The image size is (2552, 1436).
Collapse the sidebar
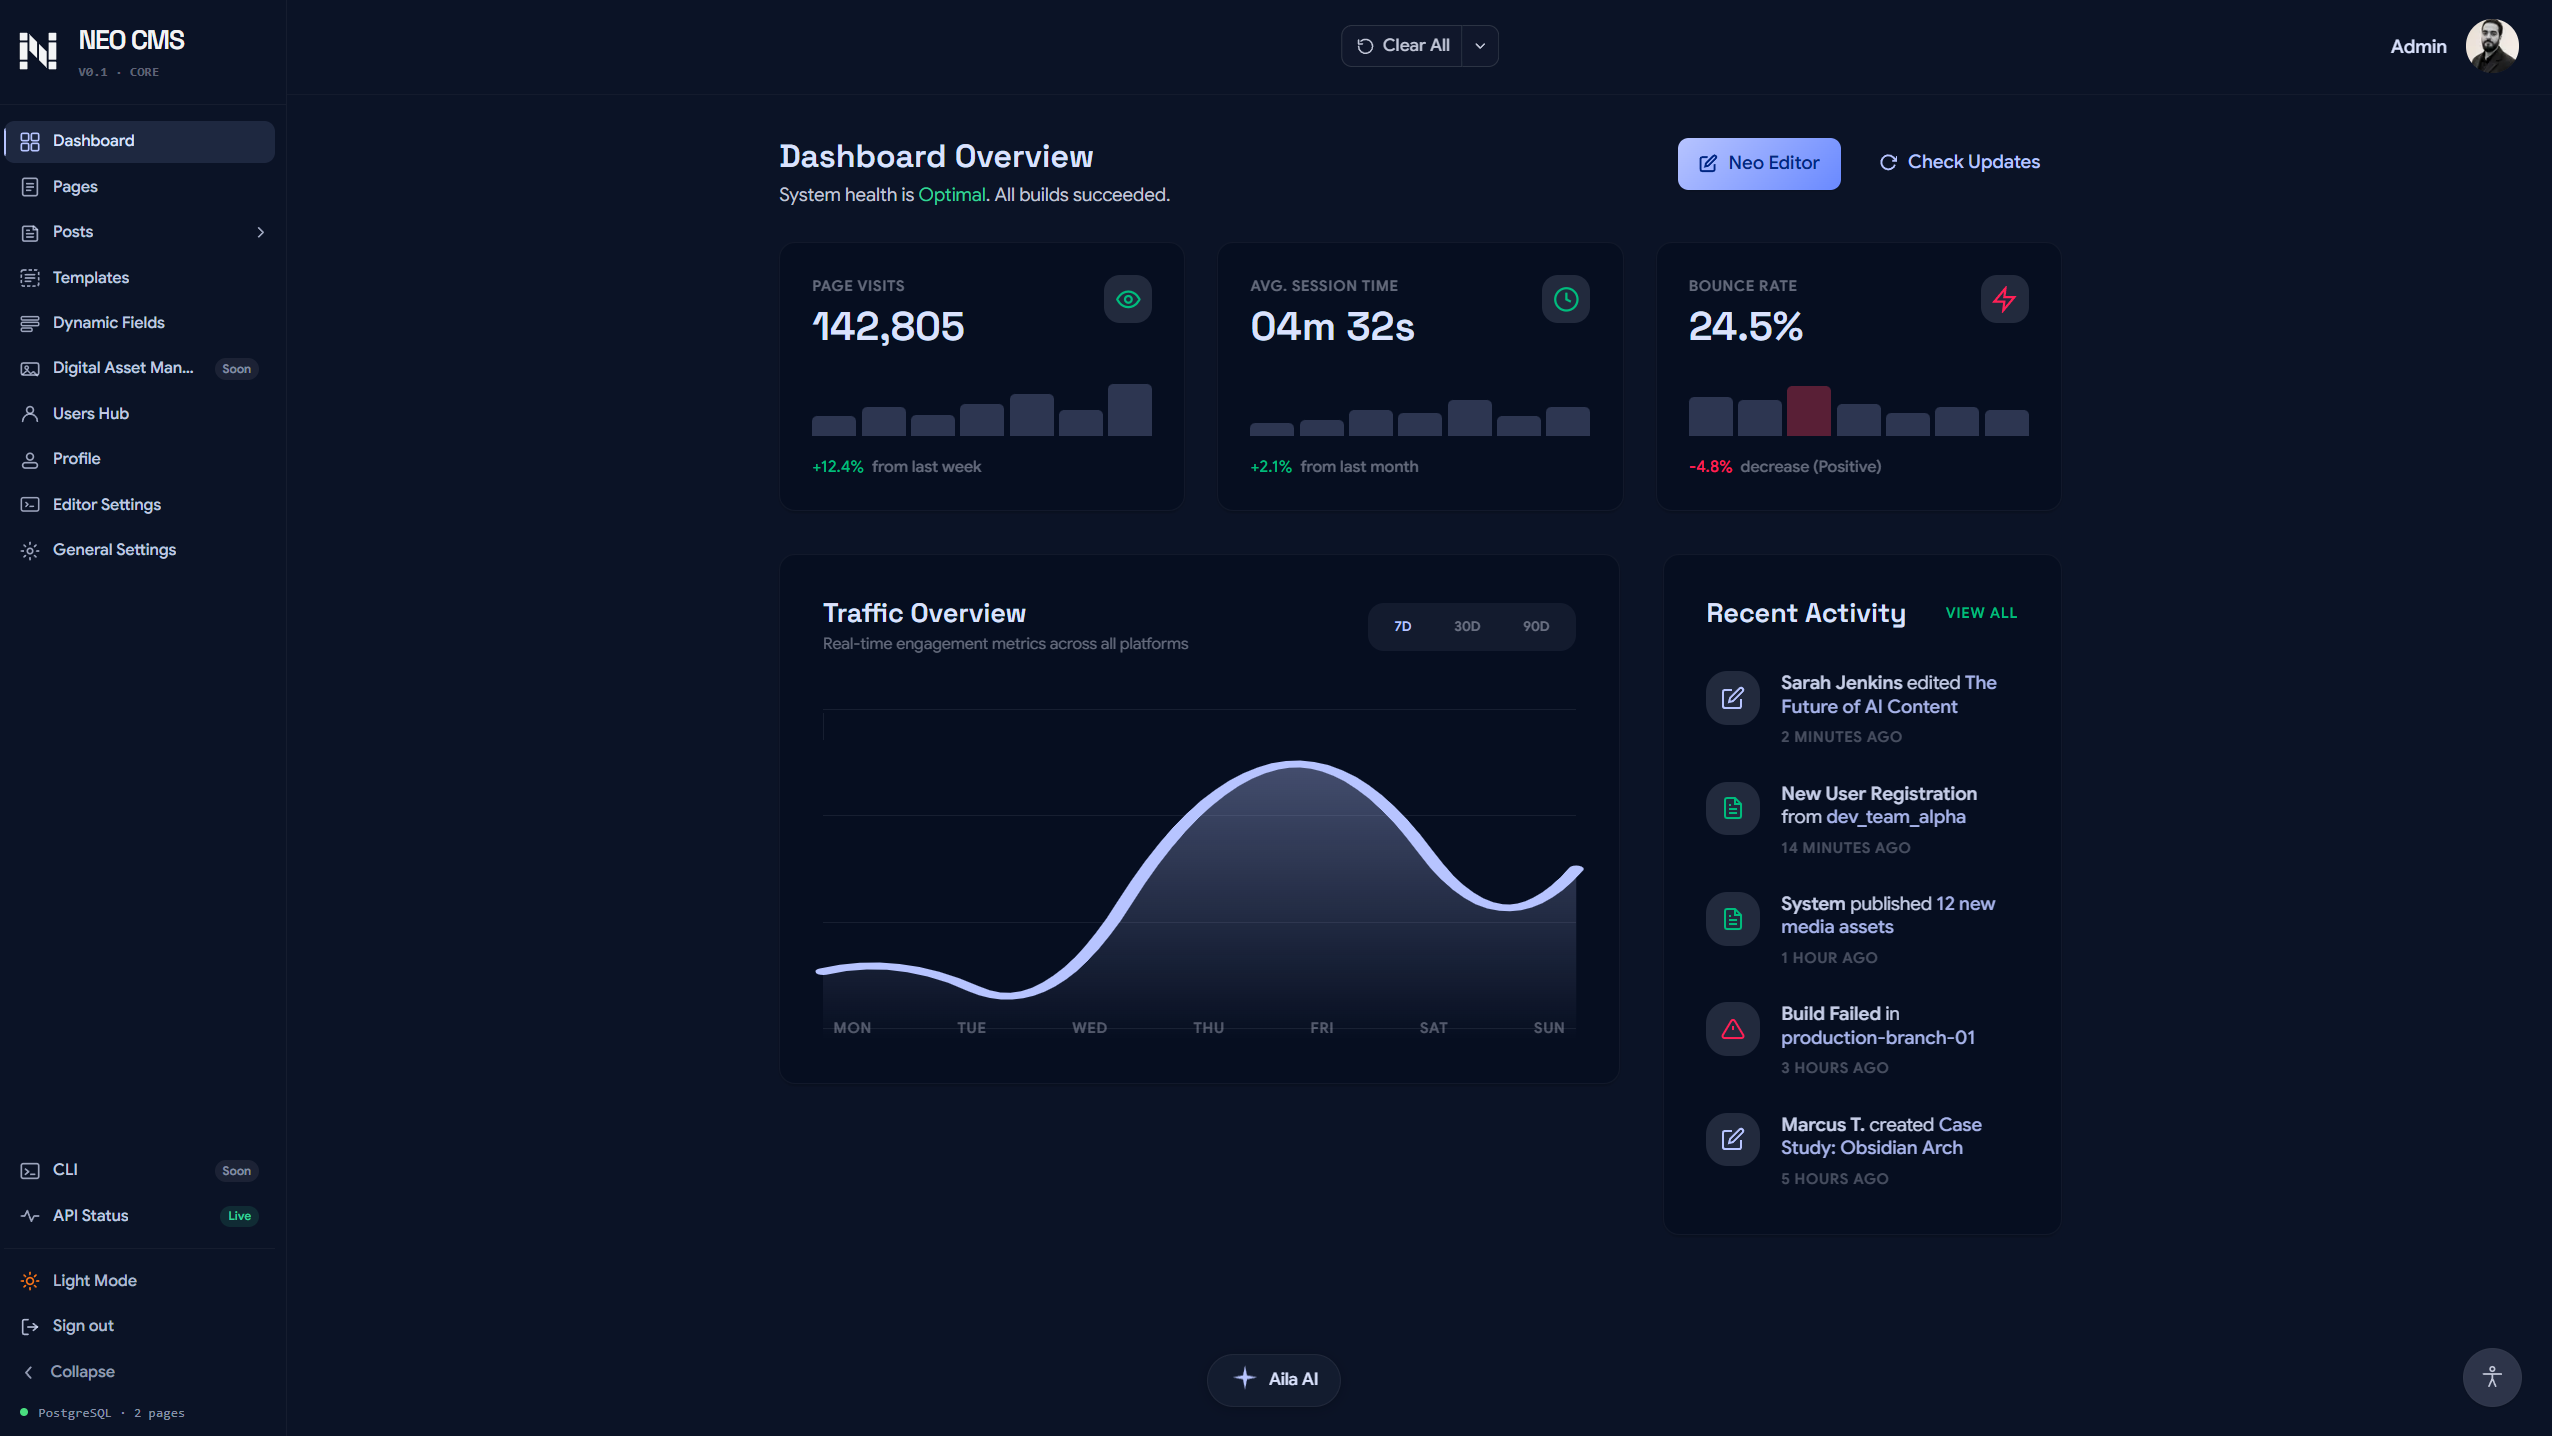[x=82, y=1371]
